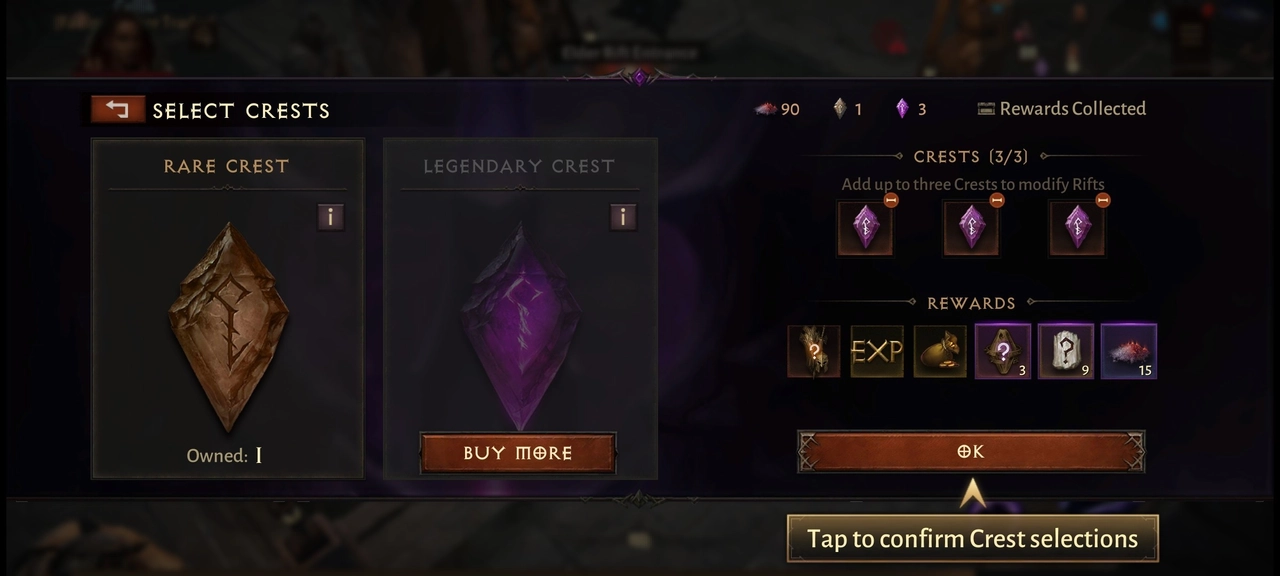Open Legendary Crest info icon

623,216
